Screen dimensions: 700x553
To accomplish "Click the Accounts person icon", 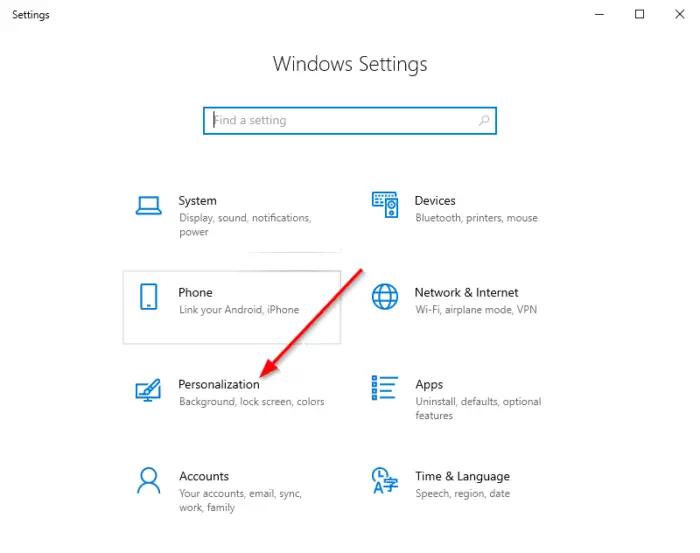I will [149, 481].
